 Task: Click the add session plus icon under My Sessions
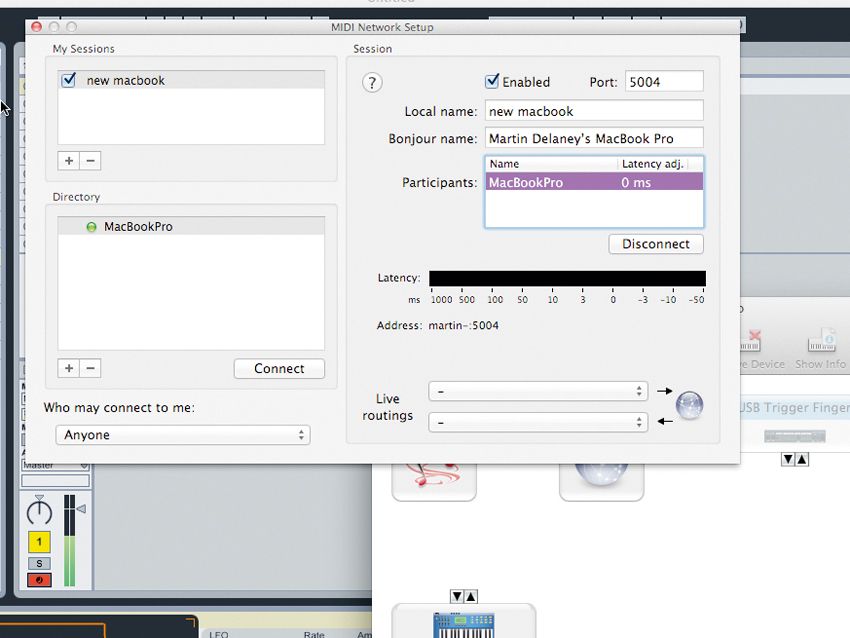pos(68,160)
